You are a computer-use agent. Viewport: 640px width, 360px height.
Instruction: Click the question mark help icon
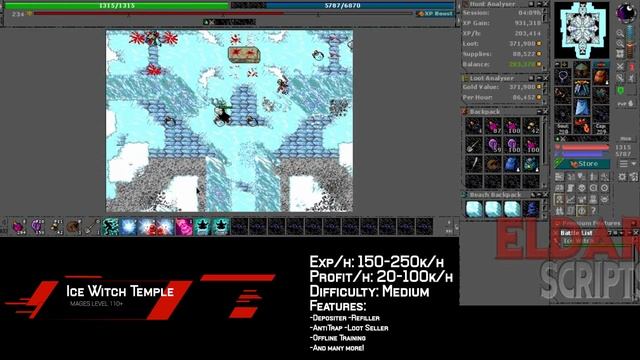[x=593, y=211]
